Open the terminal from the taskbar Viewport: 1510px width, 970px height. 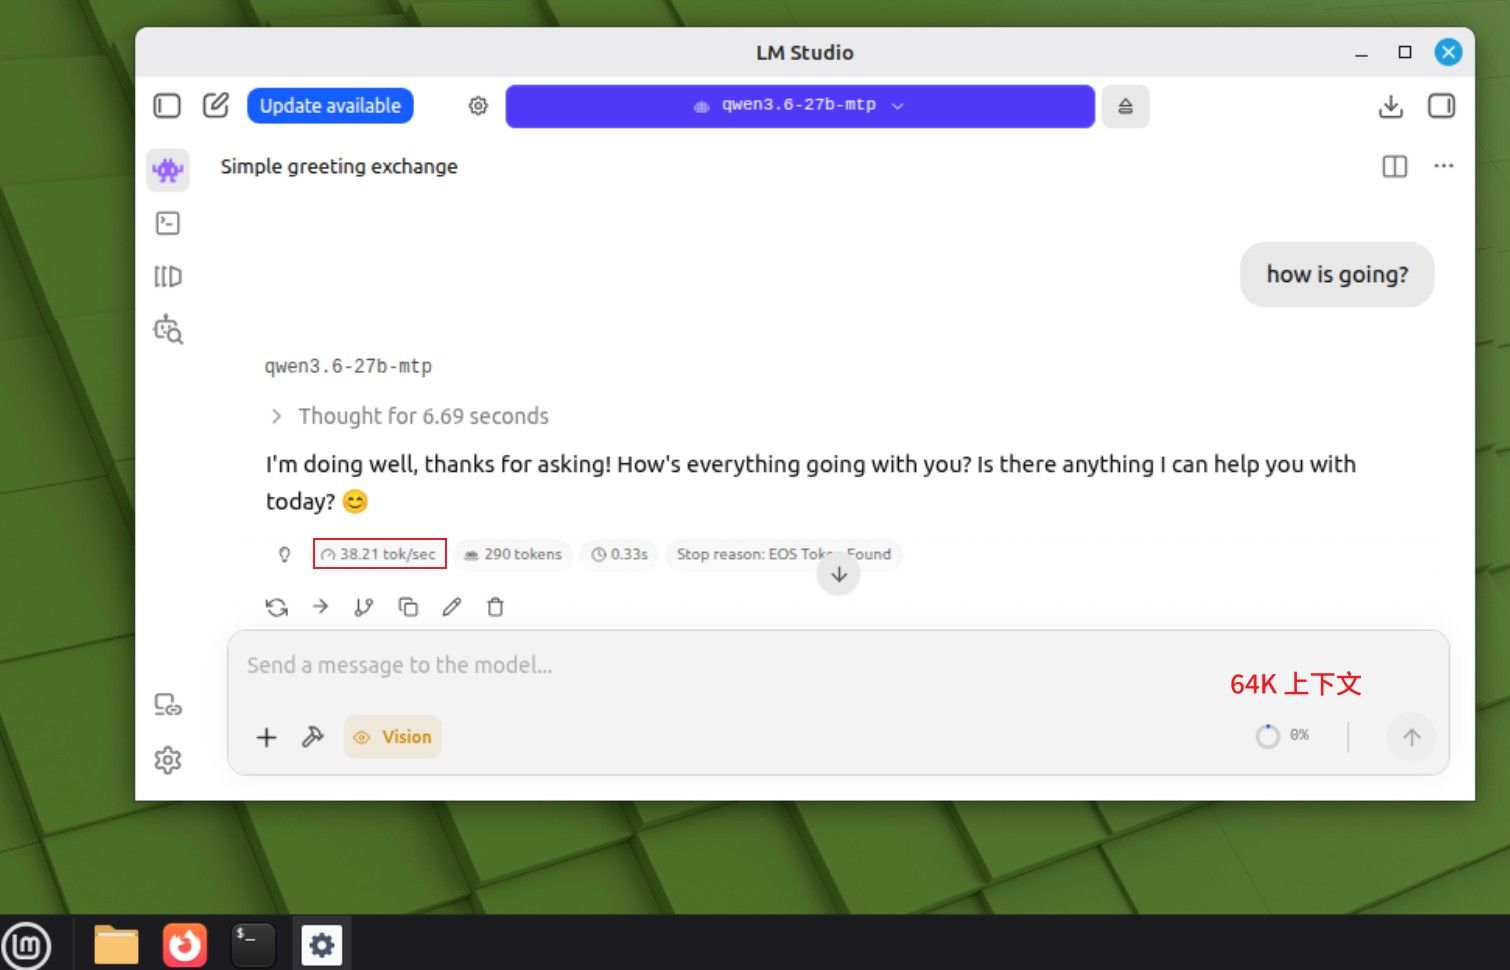(x=253, y=945)
